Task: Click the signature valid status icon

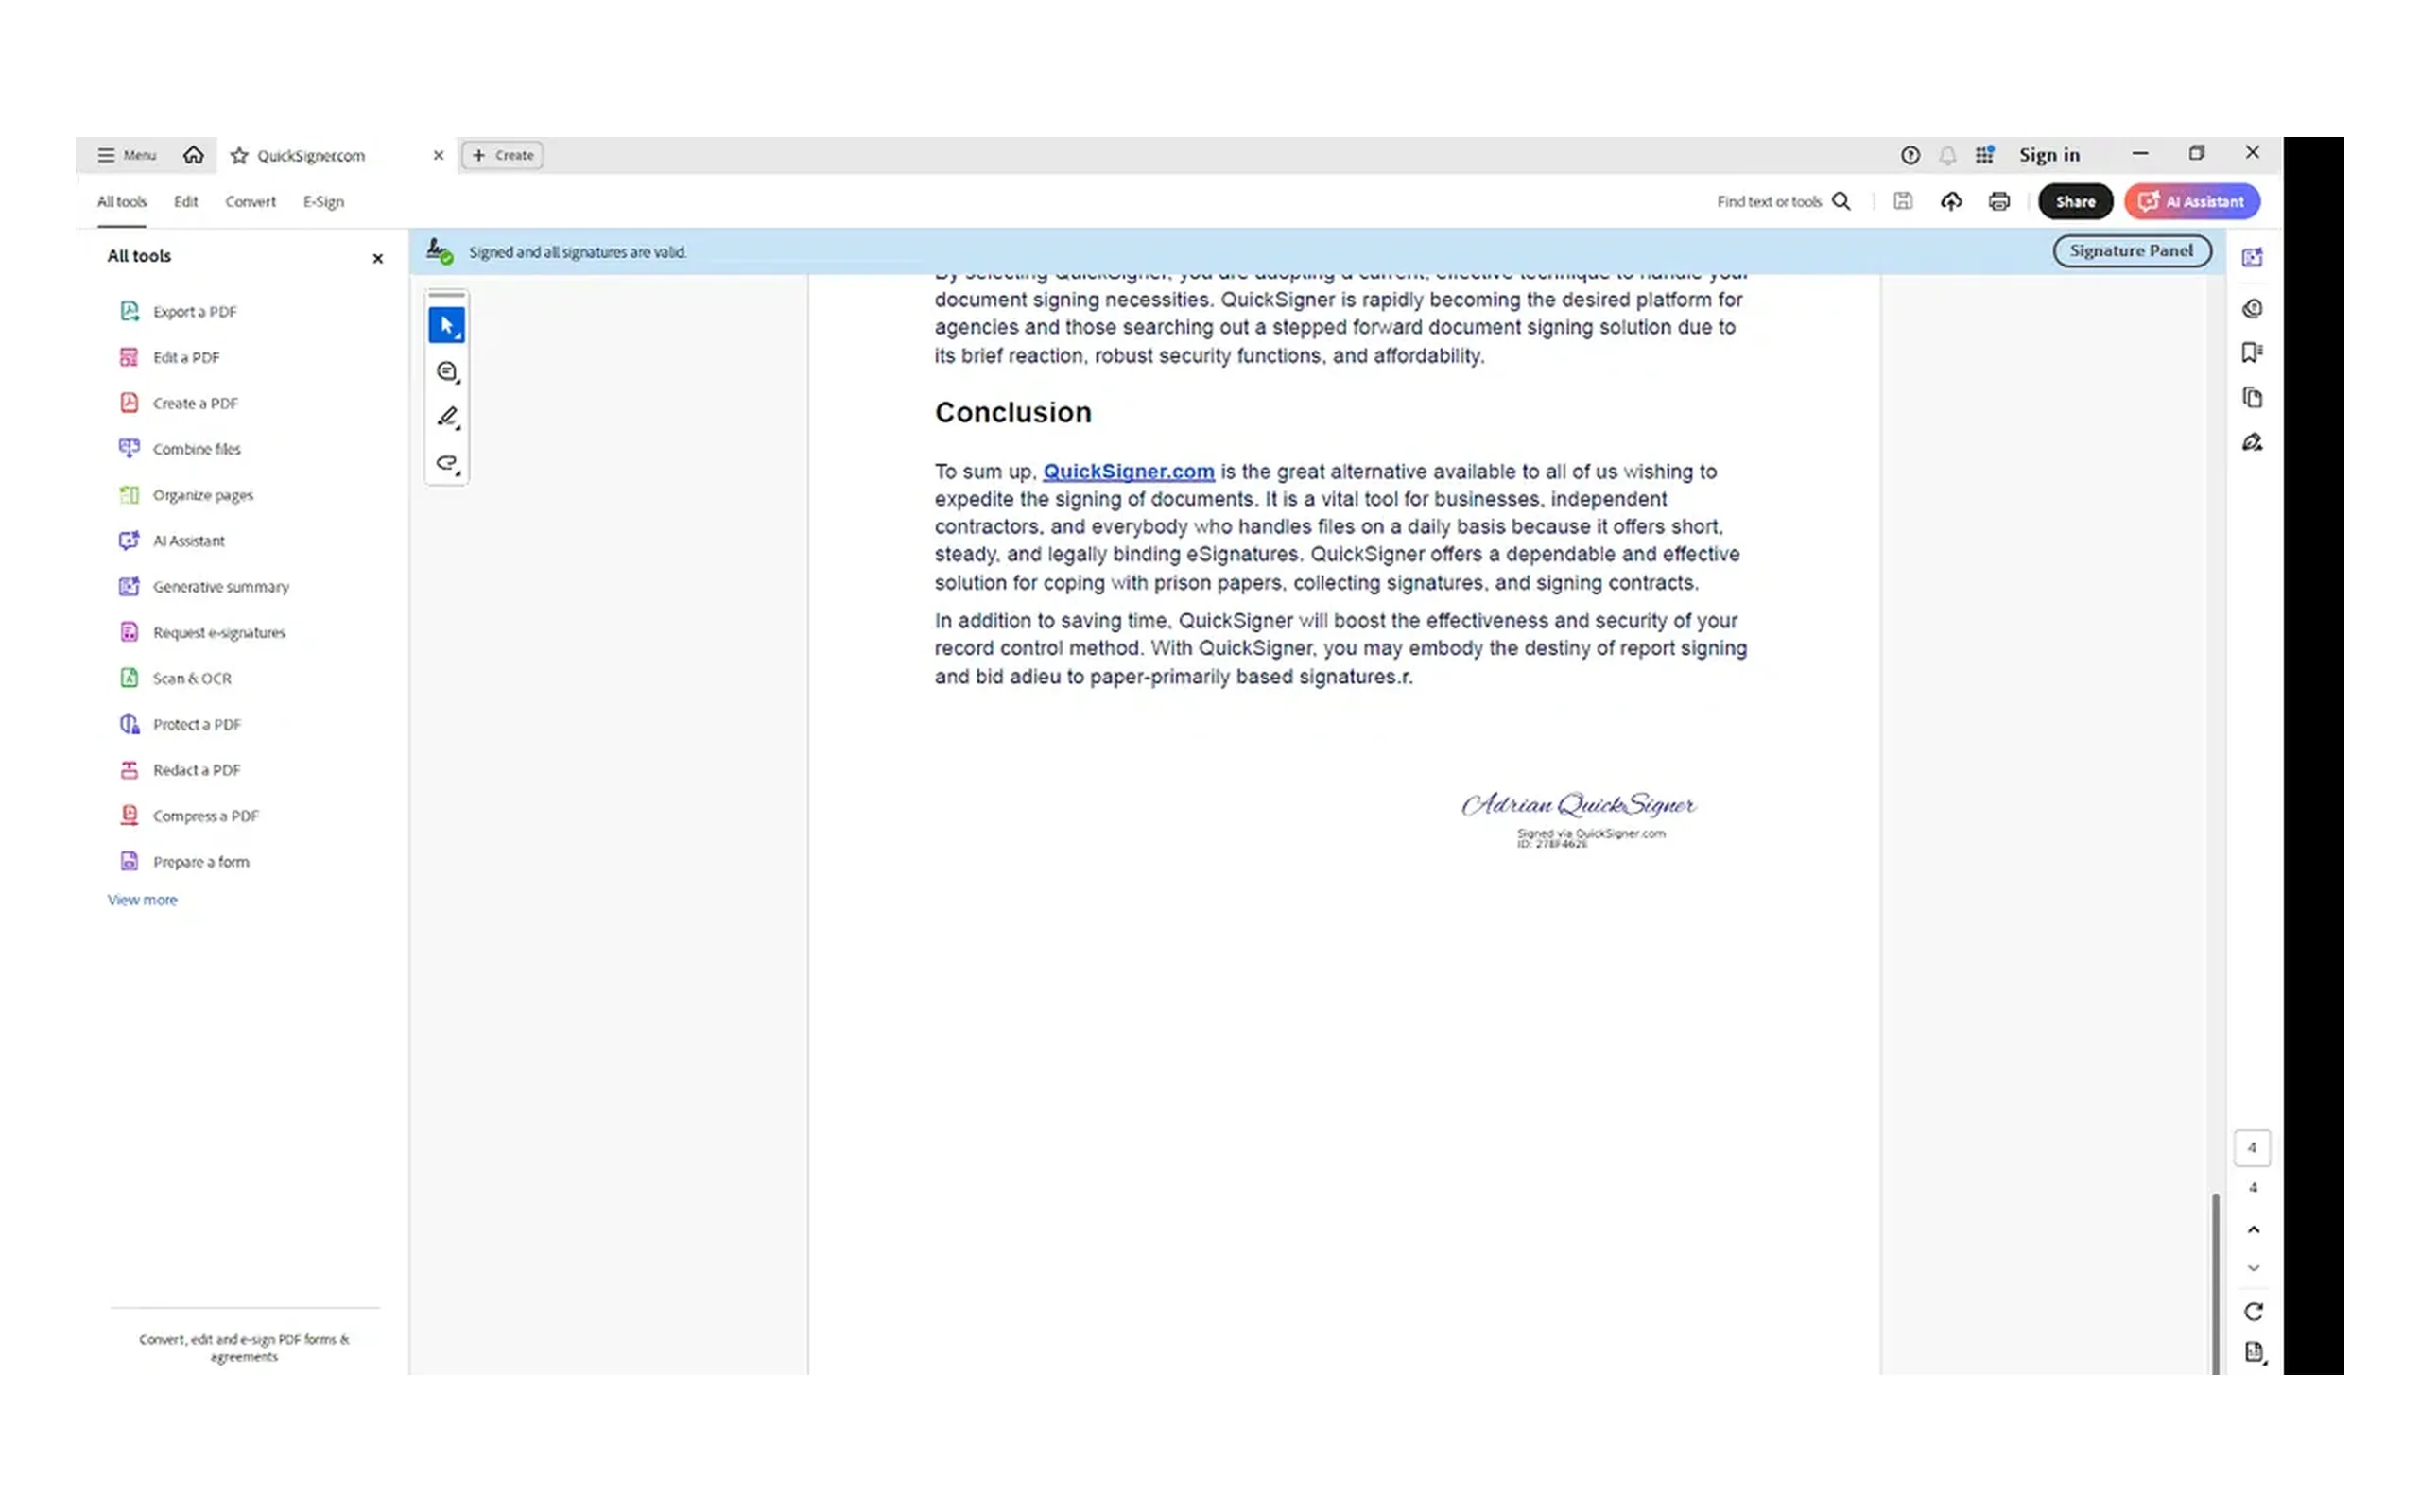Action: [x=439, y=251]
